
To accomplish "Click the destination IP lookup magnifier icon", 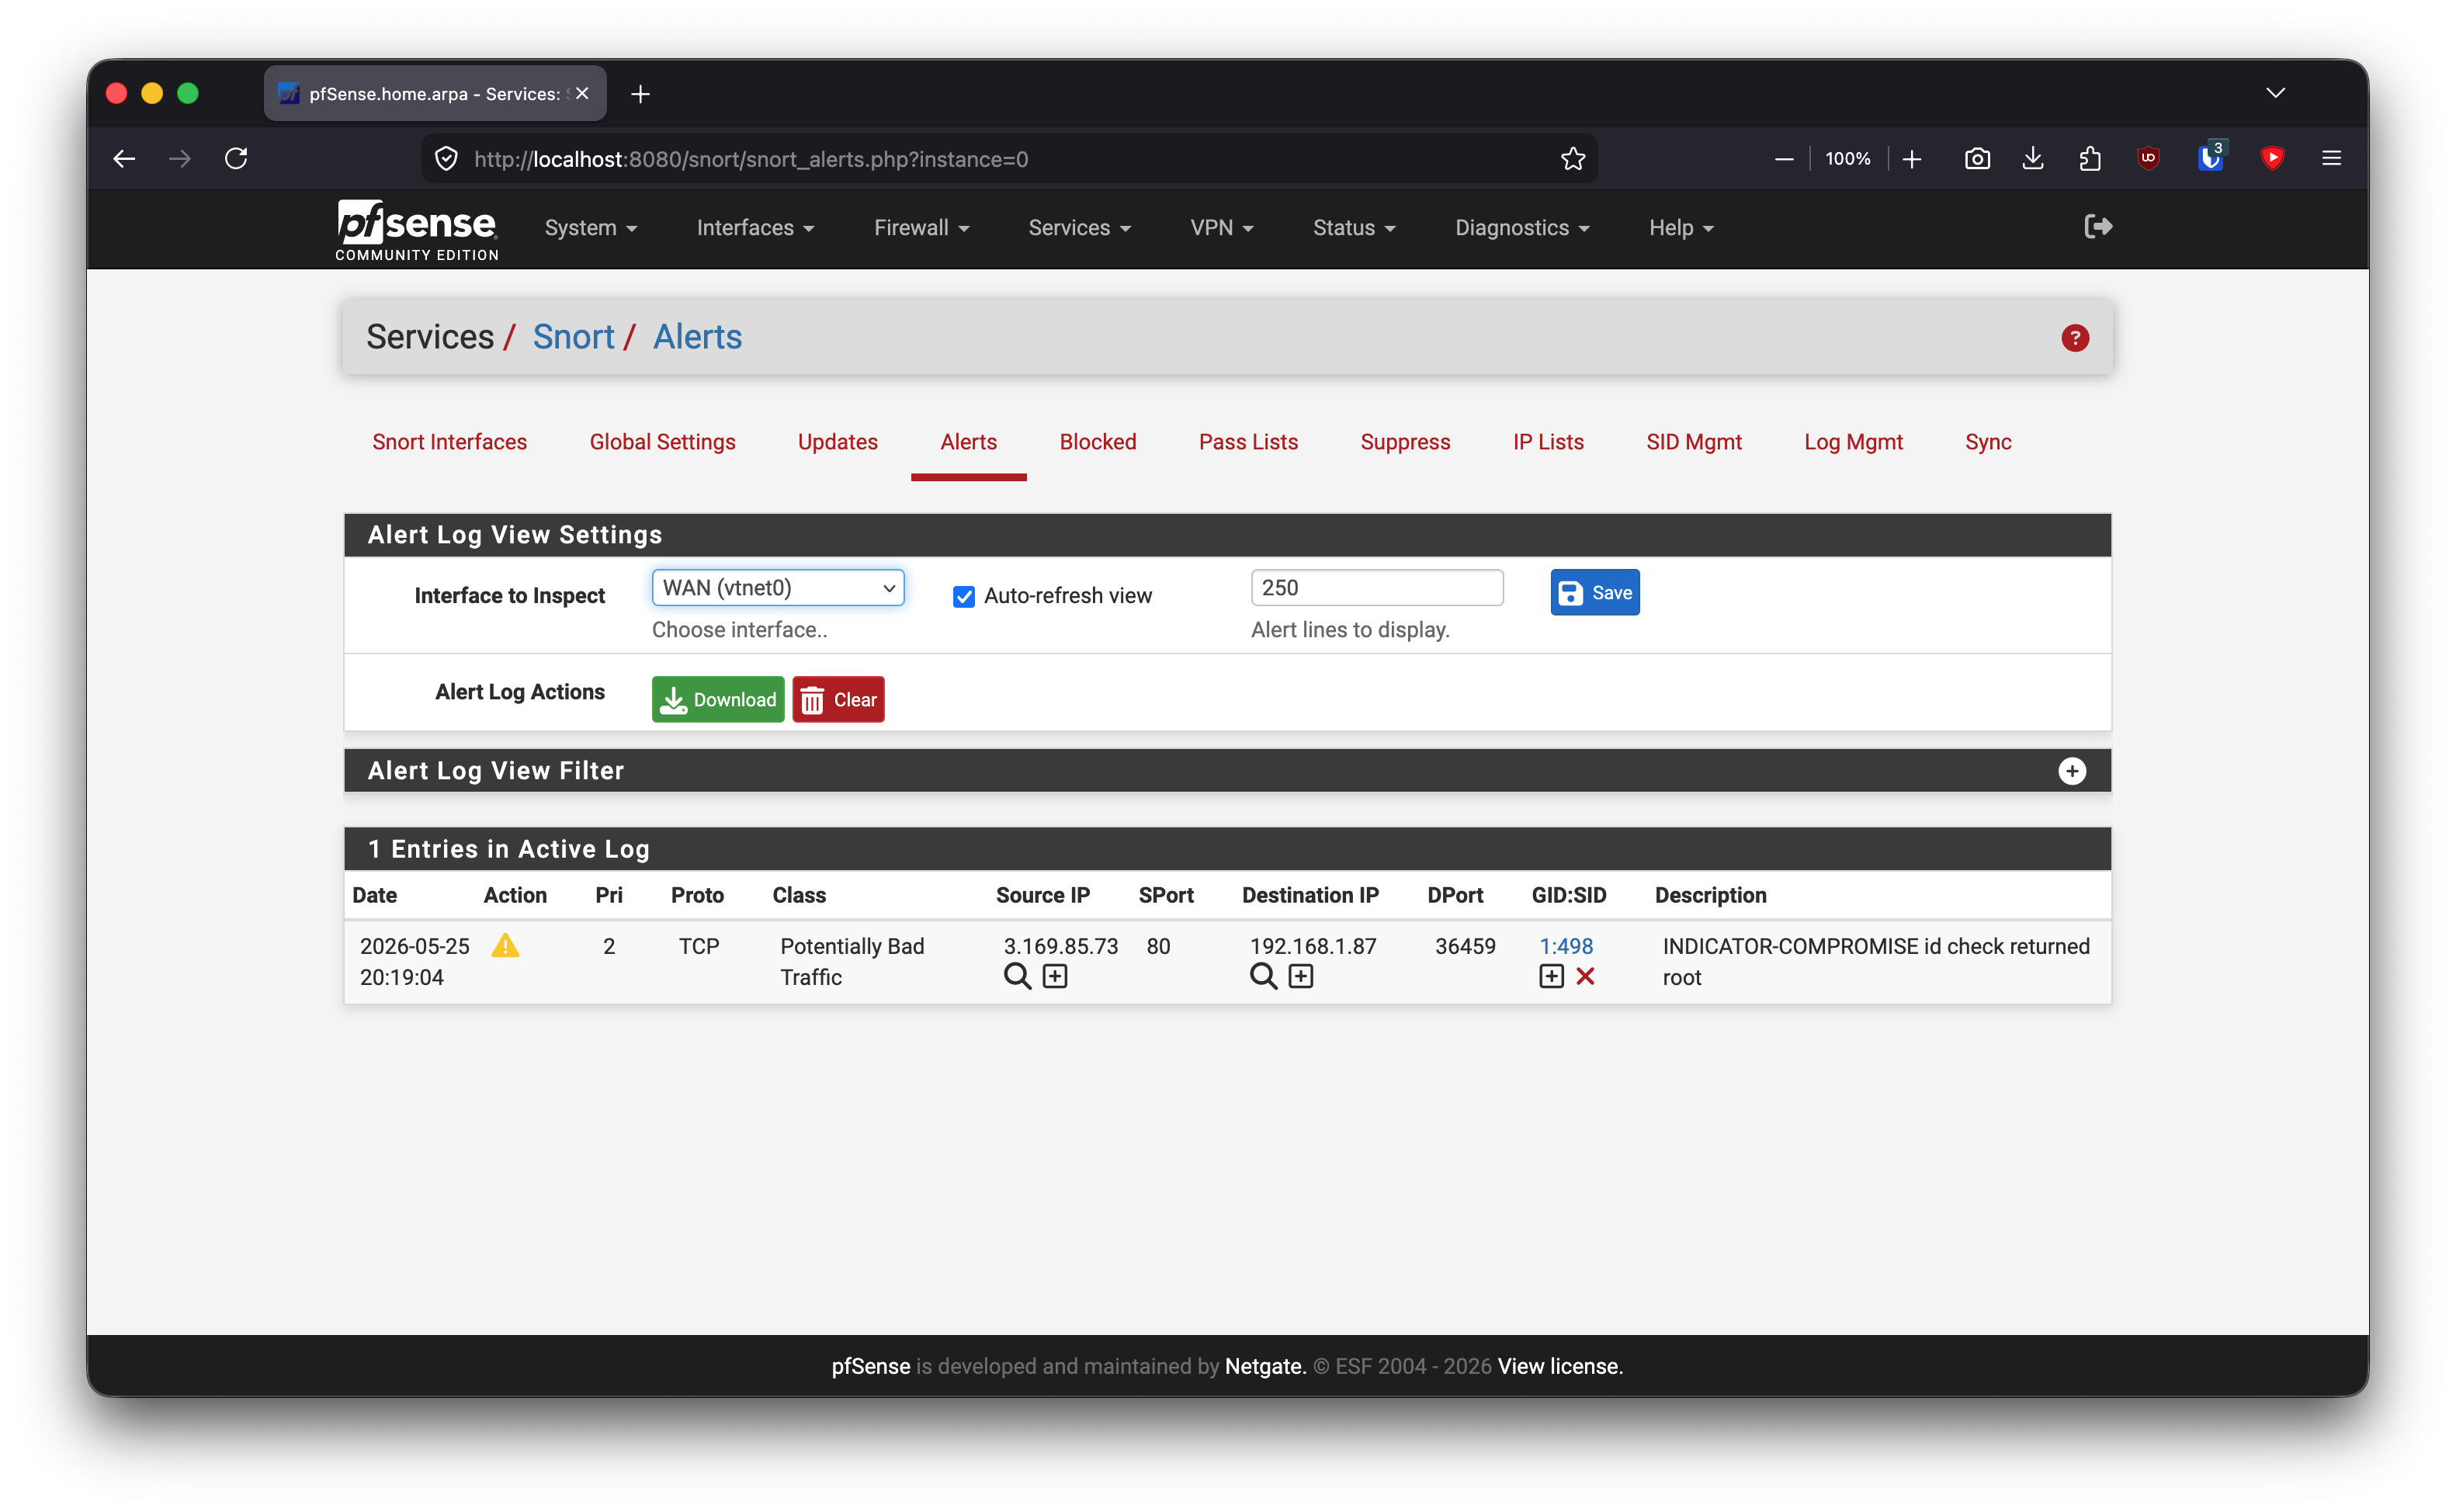I will [x=1263, y=977].
